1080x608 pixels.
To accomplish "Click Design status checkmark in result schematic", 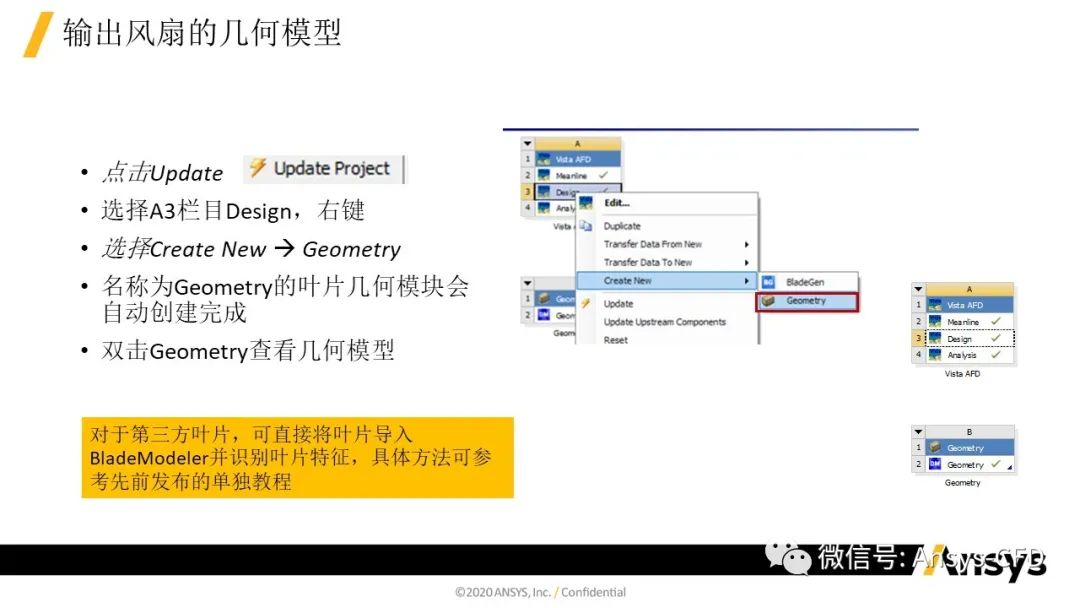I will tap(996, 338).
